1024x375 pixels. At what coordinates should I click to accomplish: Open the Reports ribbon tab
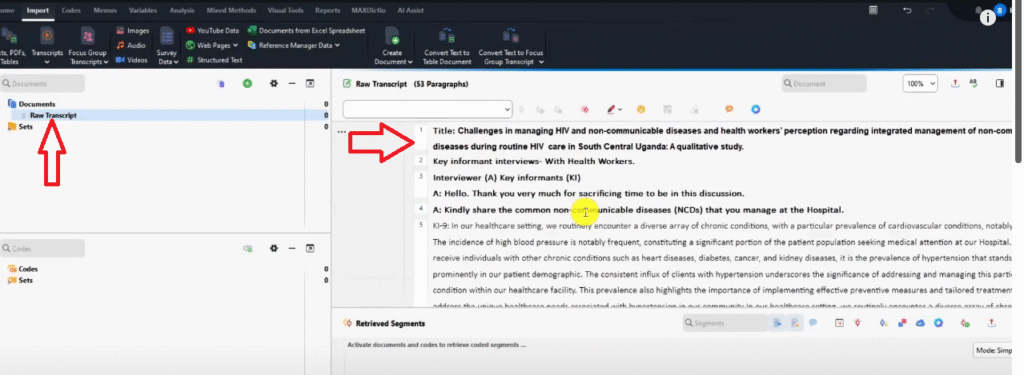327,10
